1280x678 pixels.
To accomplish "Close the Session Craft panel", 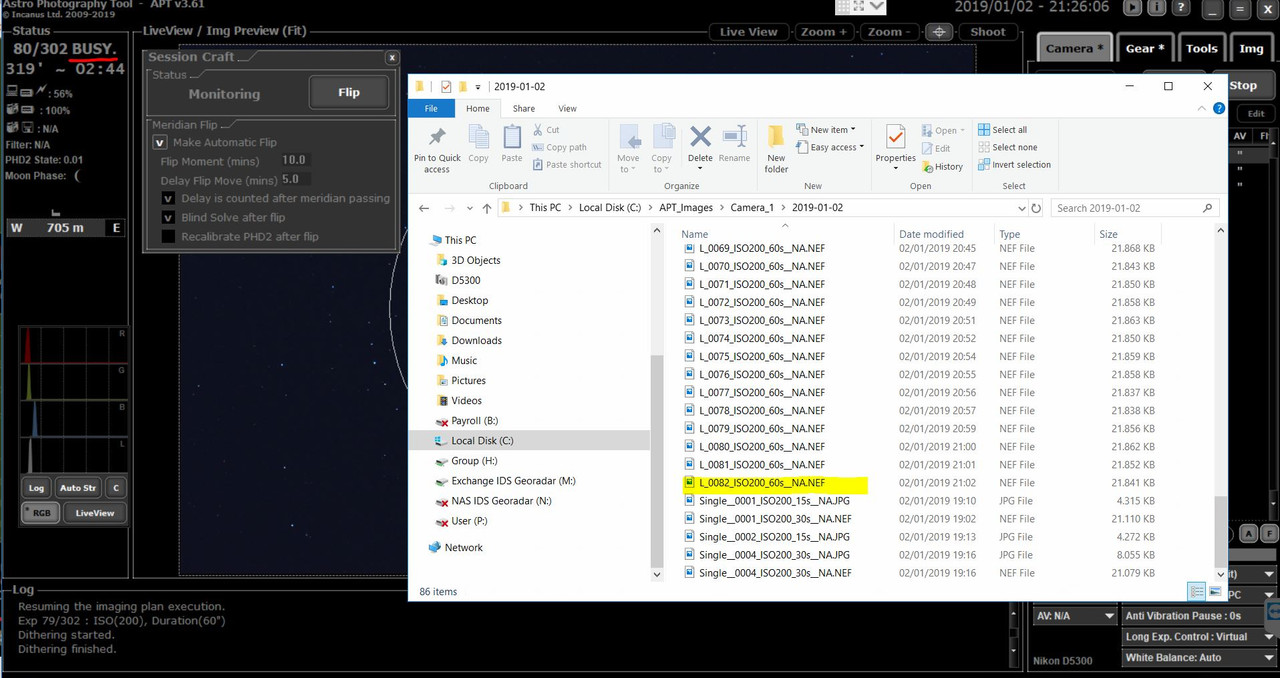I will click(x=392, y=58).
